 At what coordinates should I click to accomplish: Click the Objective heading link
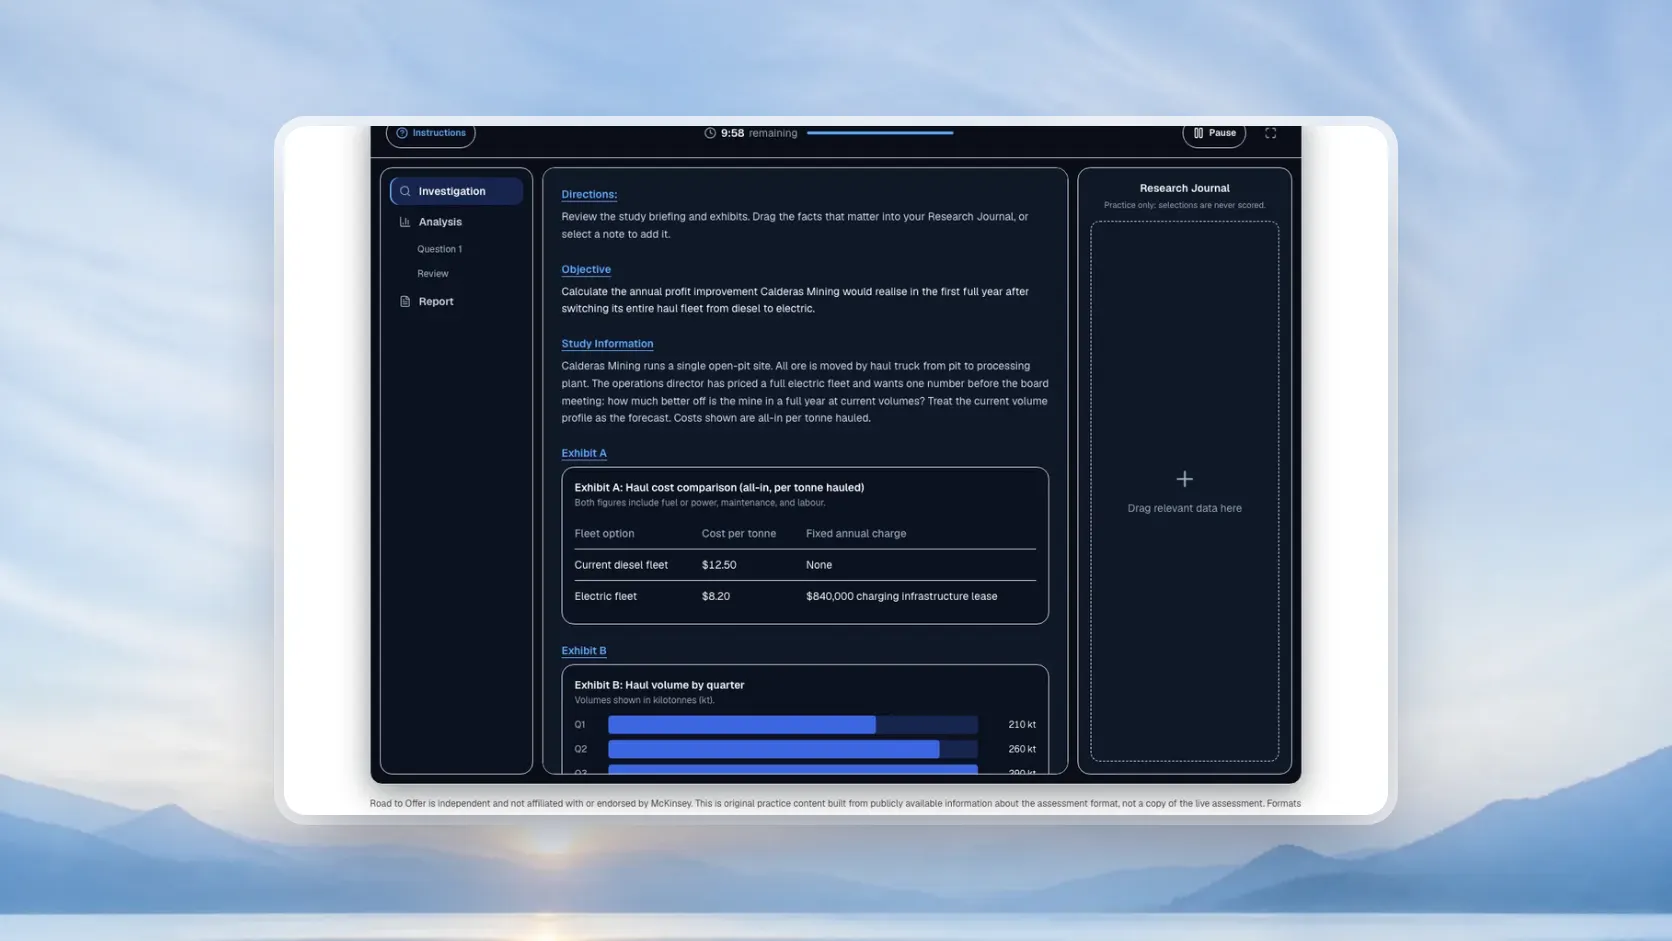pos(586,269)
